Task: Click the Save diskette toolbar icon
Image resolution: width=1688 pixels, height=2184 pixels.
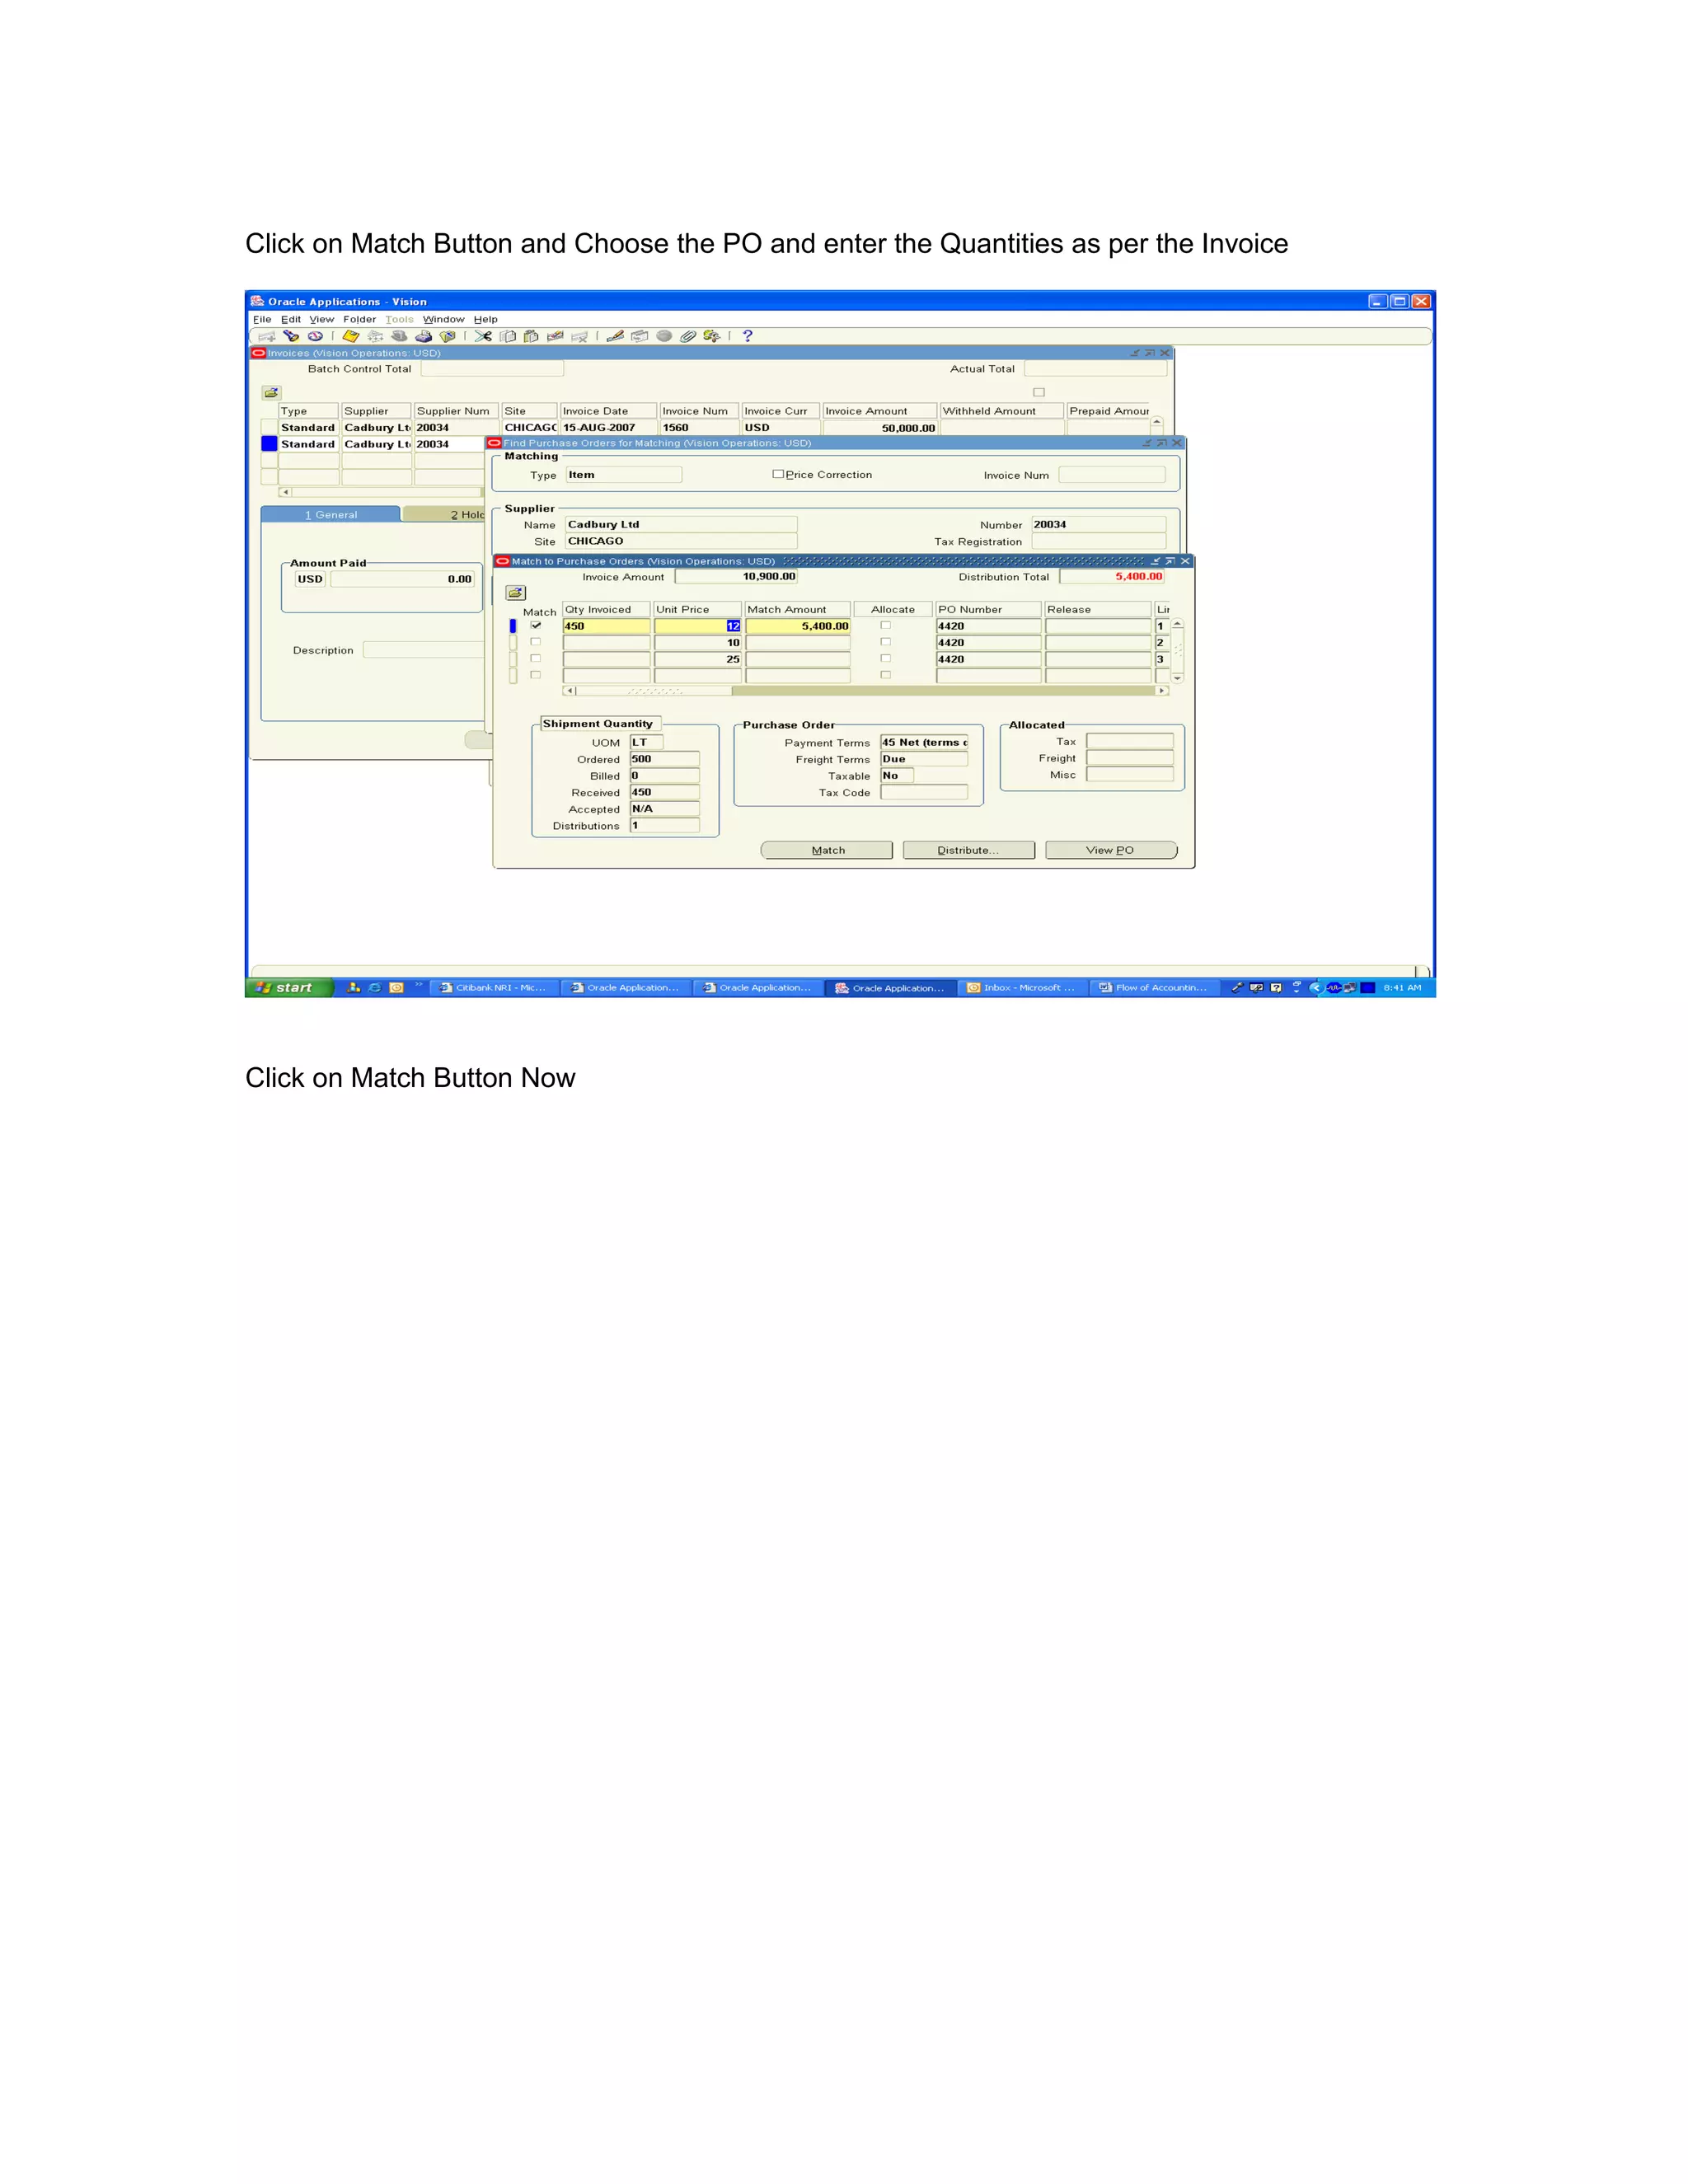Action: coord(351,336)
